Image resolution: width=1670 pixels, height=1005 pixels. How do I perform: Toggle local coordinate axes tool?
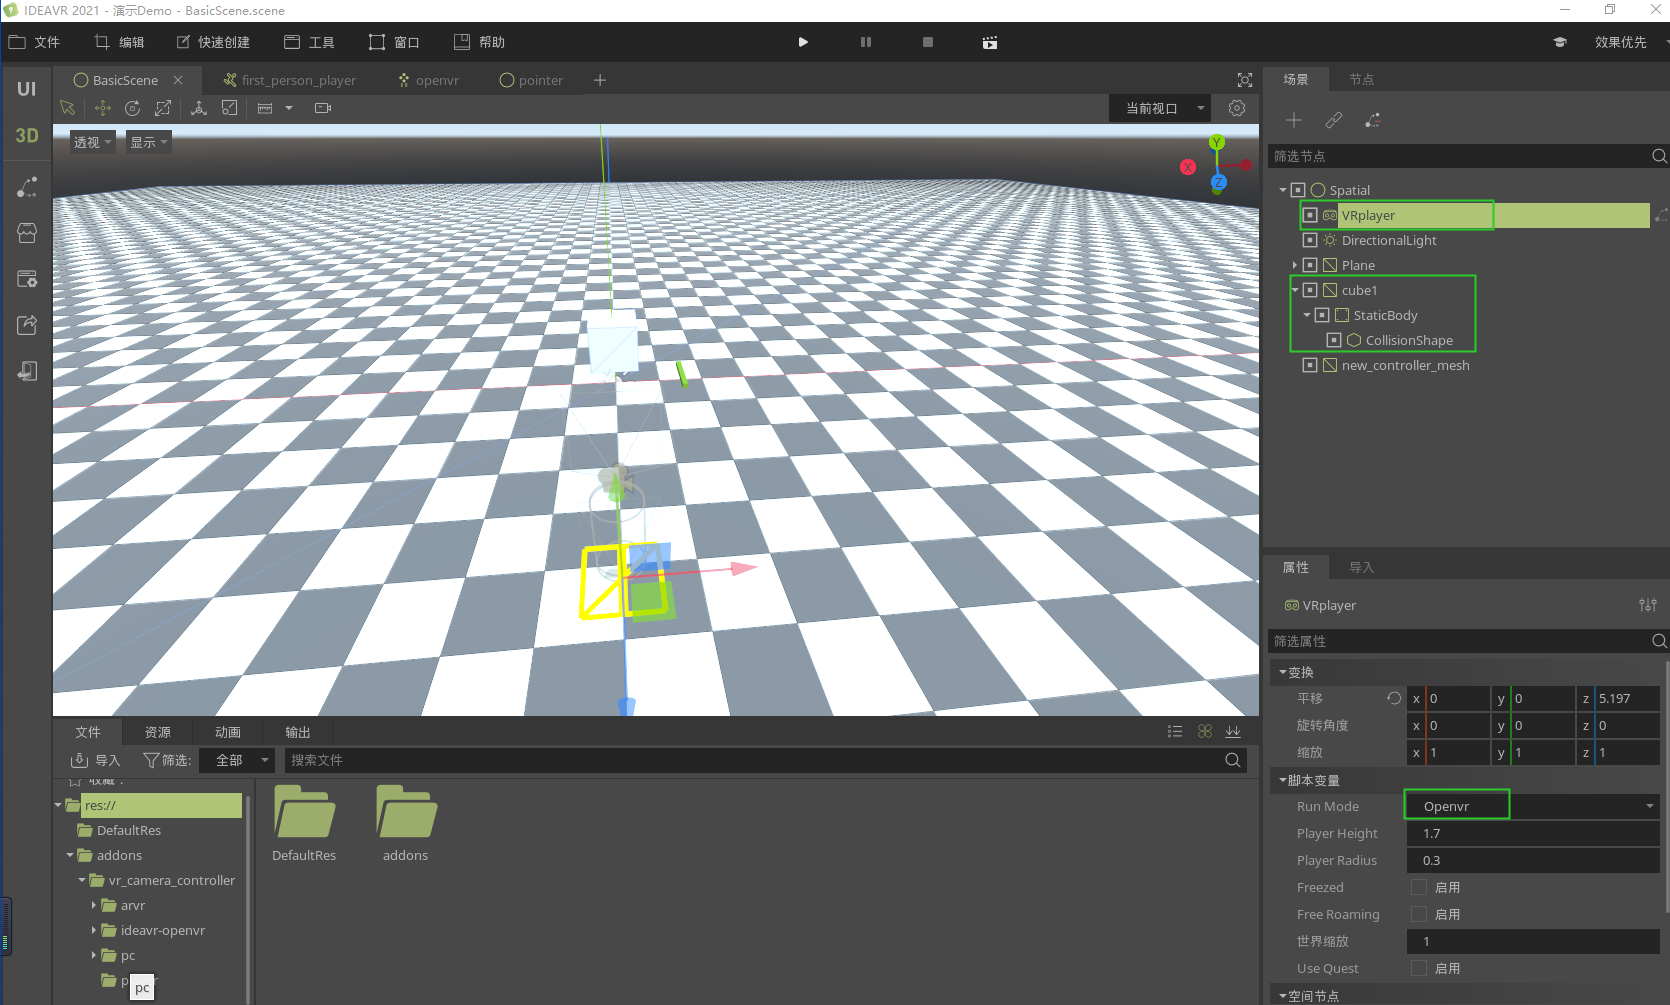[199, 108]
